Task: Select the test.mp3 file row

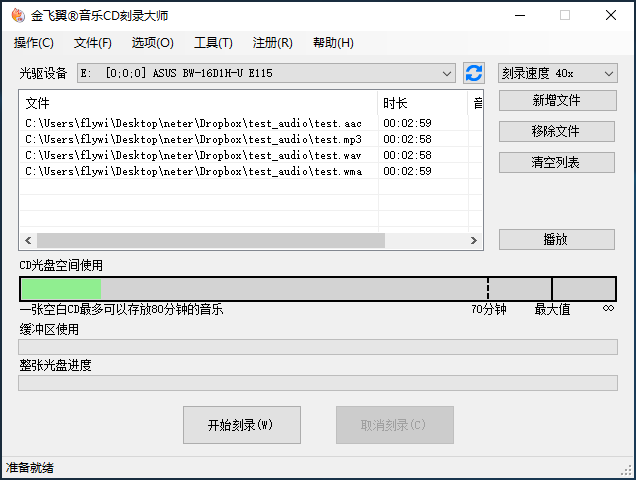Action: [x=251, y=139]
